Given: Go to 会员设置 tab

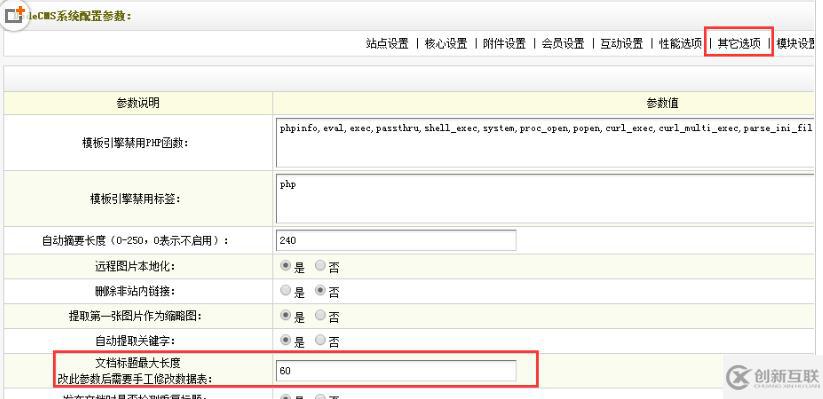Looking at the screenshot, I should tap(563, 44).
